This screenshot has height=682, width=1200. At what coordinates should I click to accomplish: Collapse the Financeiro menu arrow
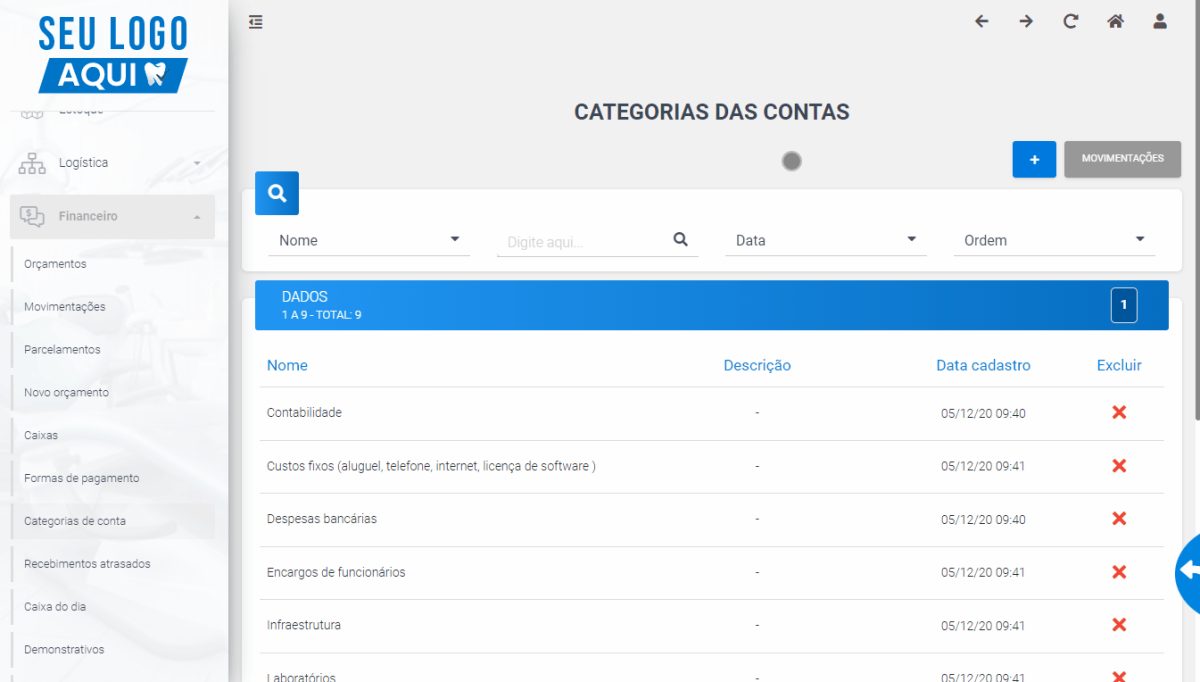tap(197, 217)
